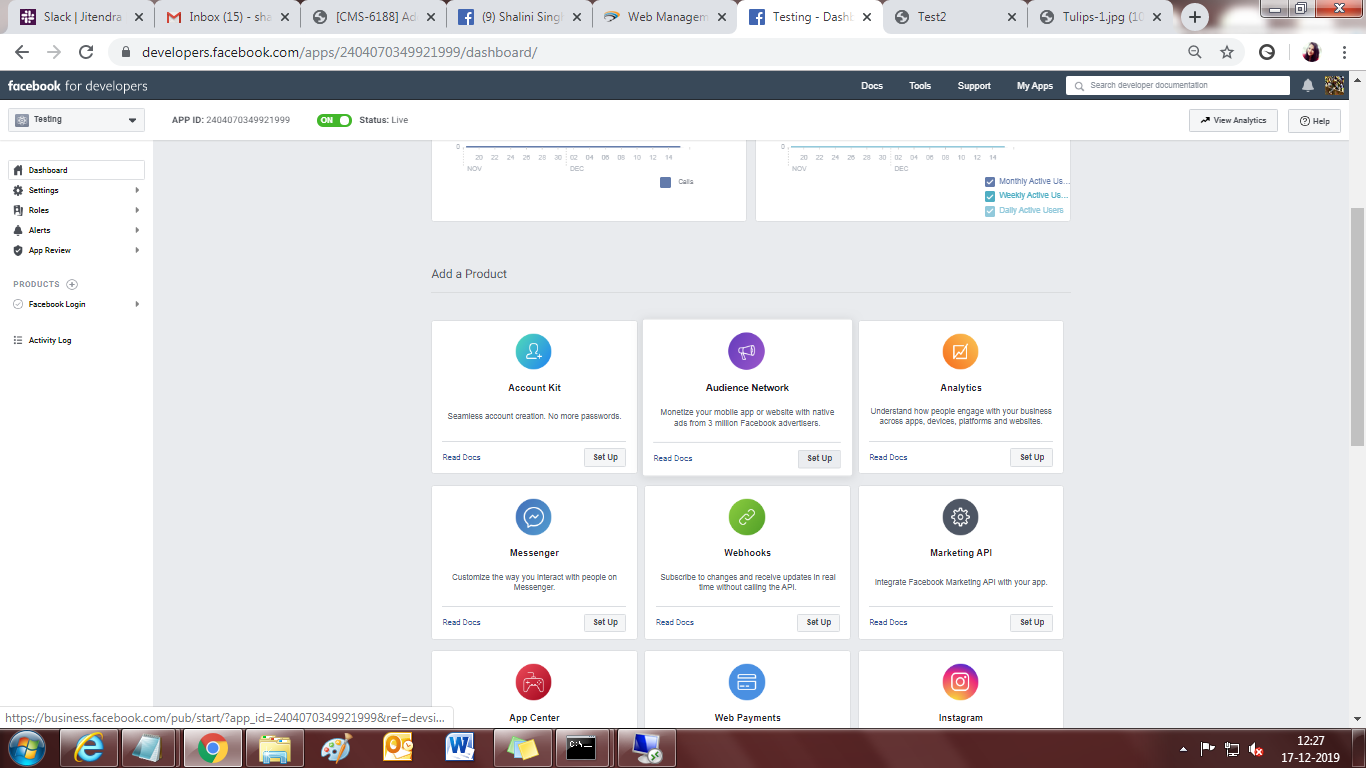The height and width of the screenshot is (768, 1366).
Task: Click the Calls legend color swatch
Action: 666,182
